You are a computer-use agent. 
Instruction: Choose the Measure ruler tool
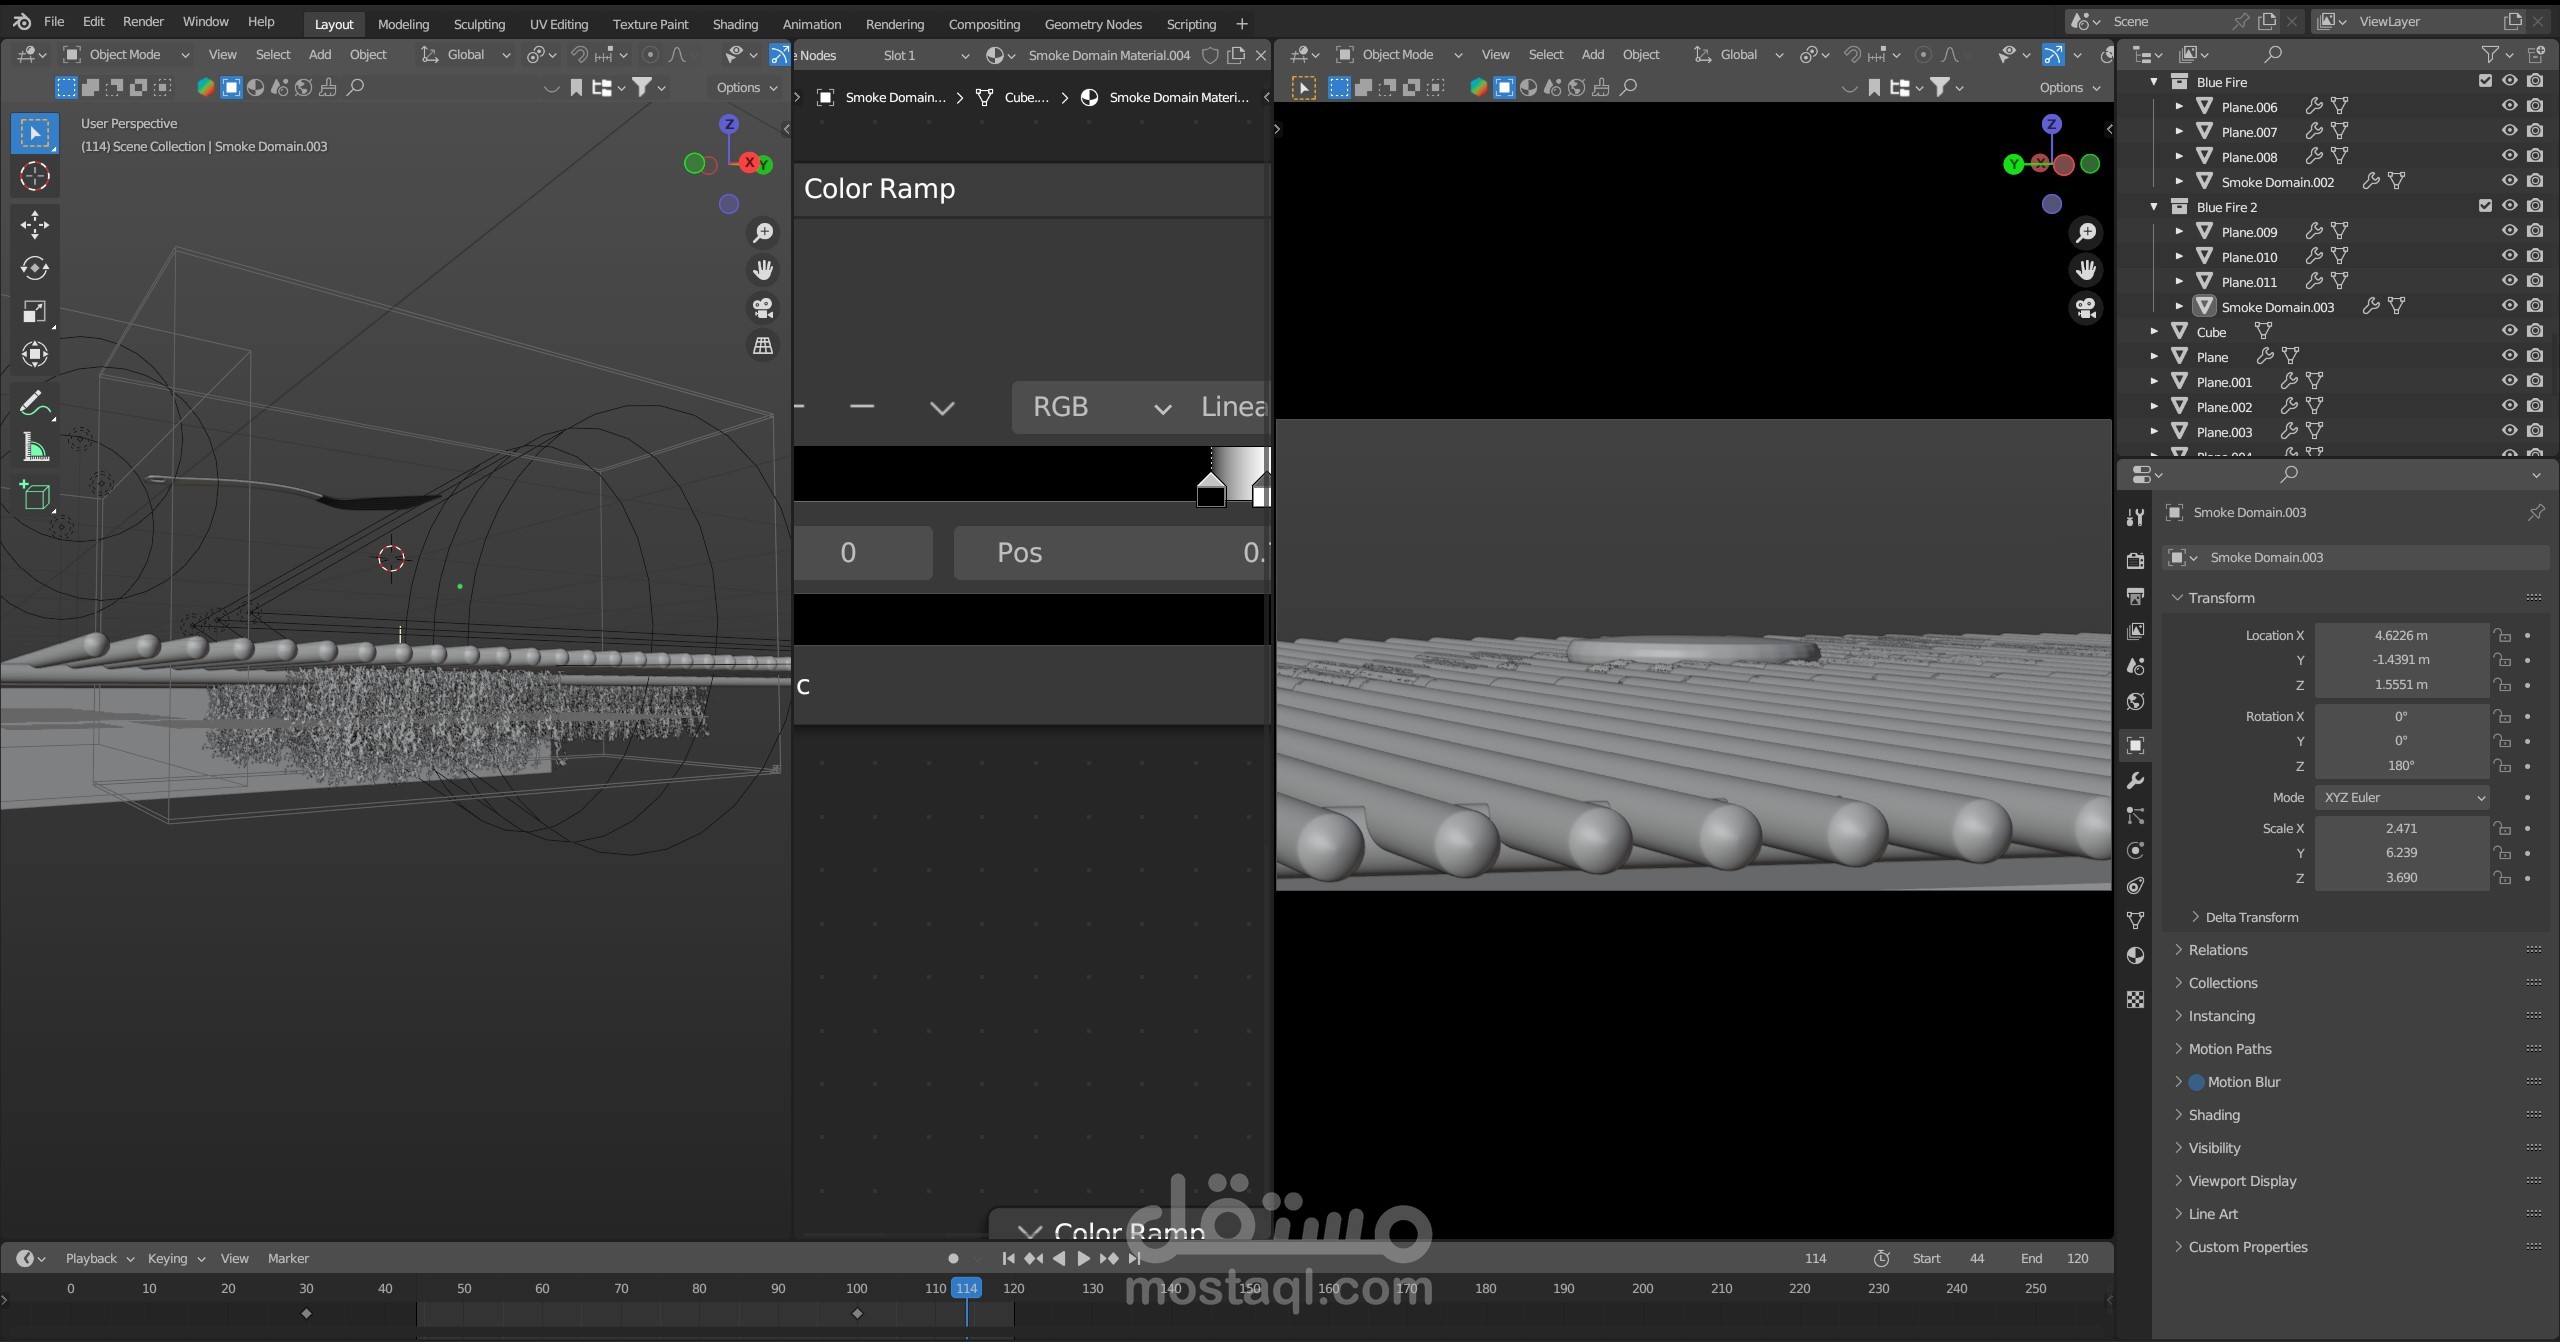pos(35,448)
